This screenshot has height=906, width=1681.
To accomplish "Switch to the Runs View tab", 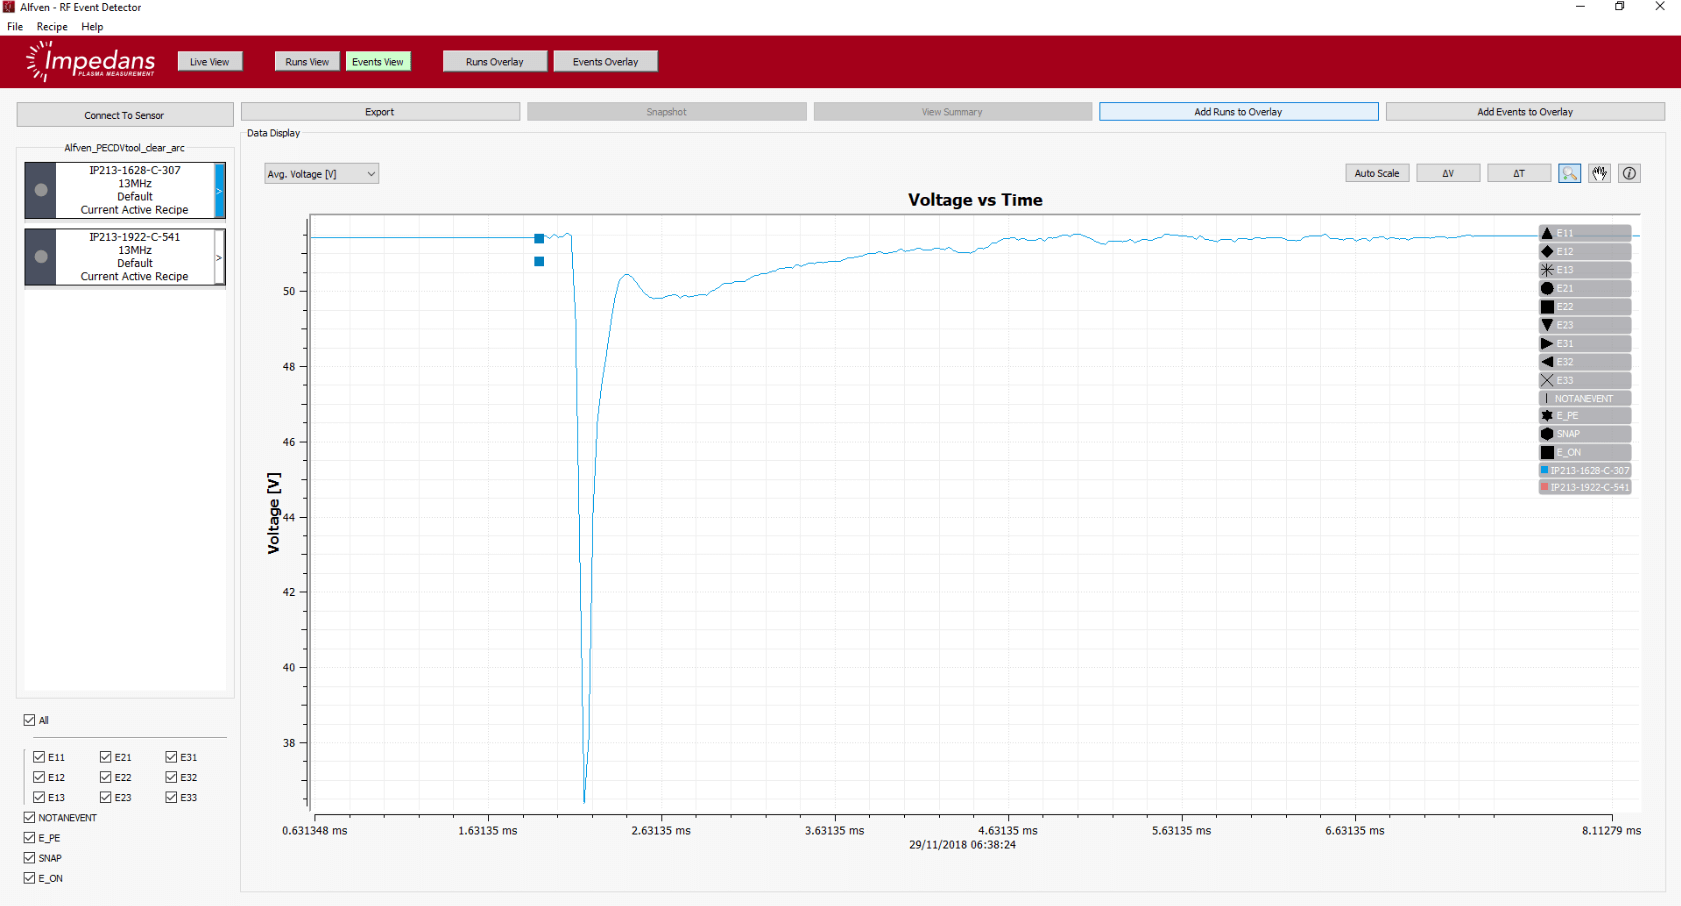I will point(307,62).
